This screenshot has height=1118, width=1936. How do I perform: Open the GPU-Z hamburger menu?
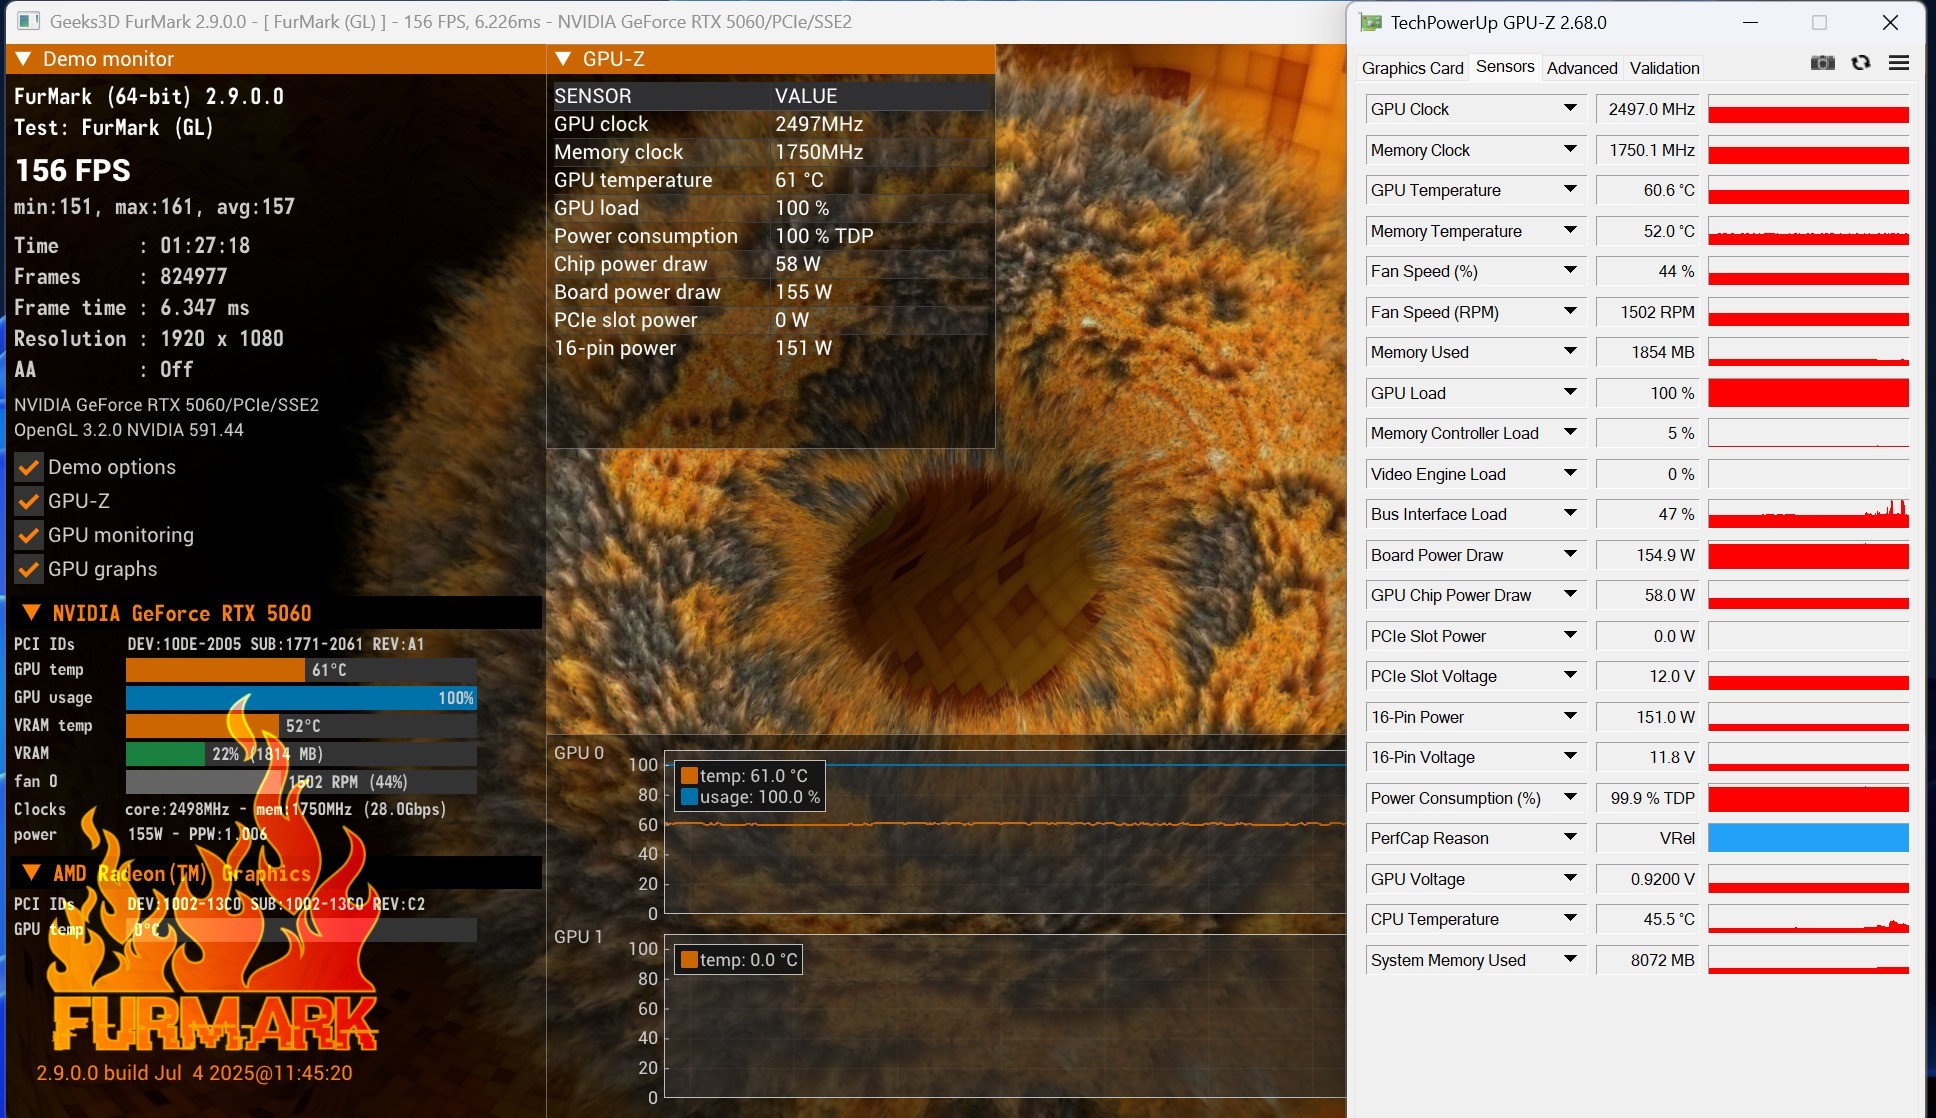click(x=1898, y=63)
